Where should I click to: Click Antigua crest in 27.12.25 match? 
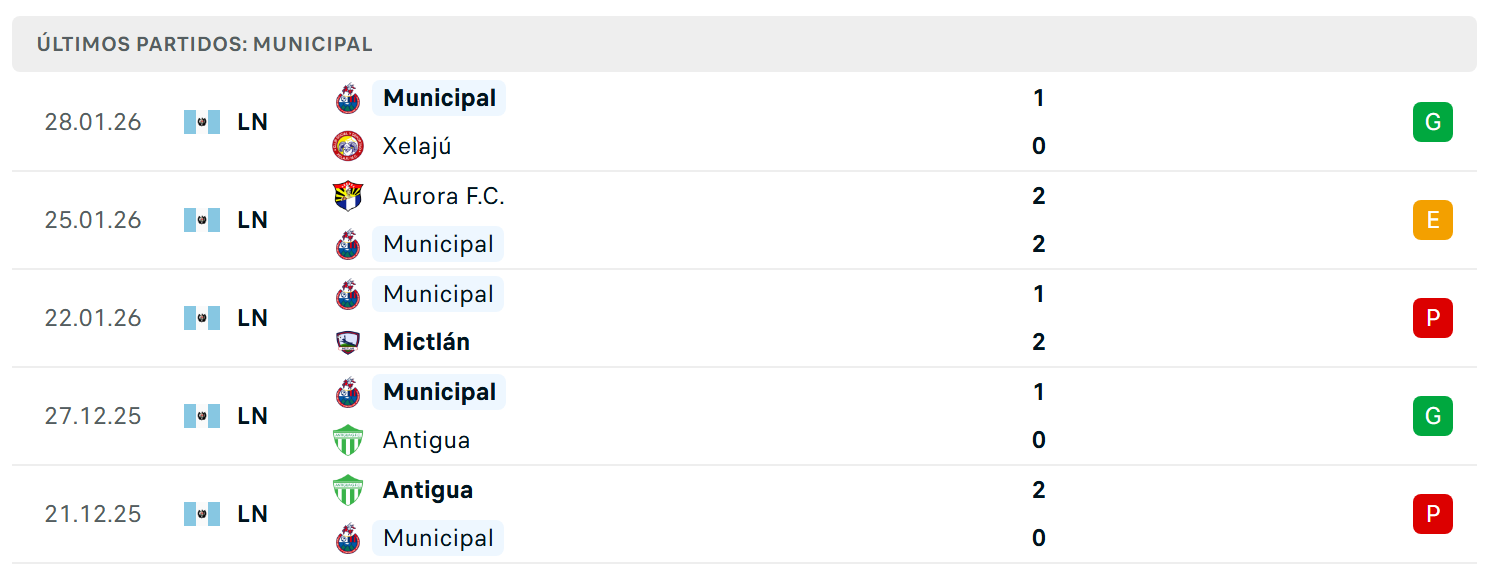(348, 440)
